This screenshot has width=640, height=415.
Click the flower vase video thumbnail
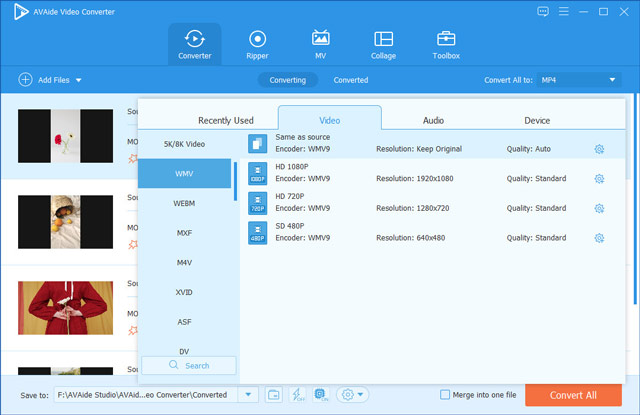coord(65,136)
